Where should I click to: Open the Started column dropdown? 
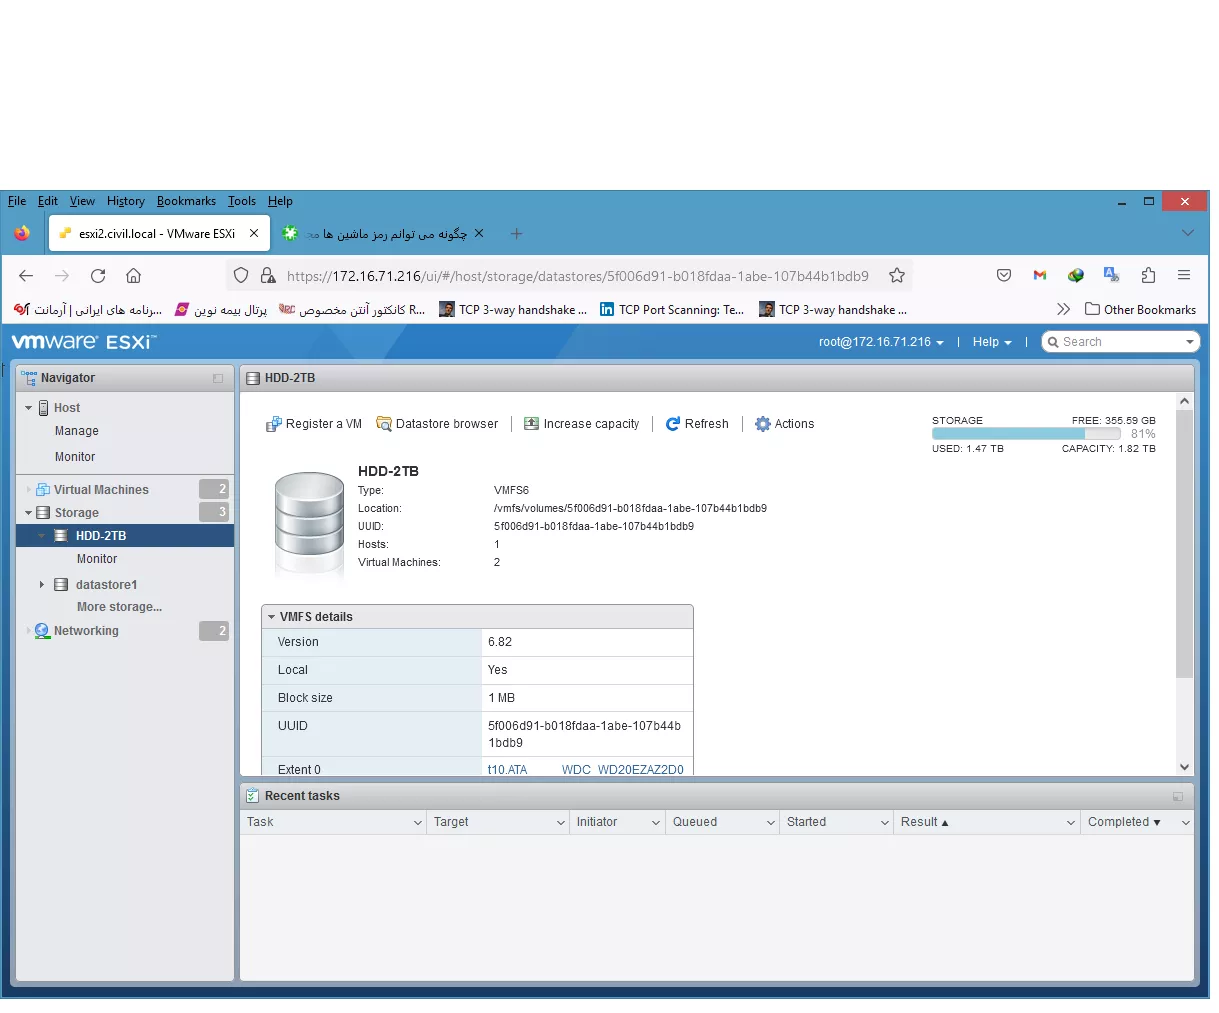click(x=885, y=823)
